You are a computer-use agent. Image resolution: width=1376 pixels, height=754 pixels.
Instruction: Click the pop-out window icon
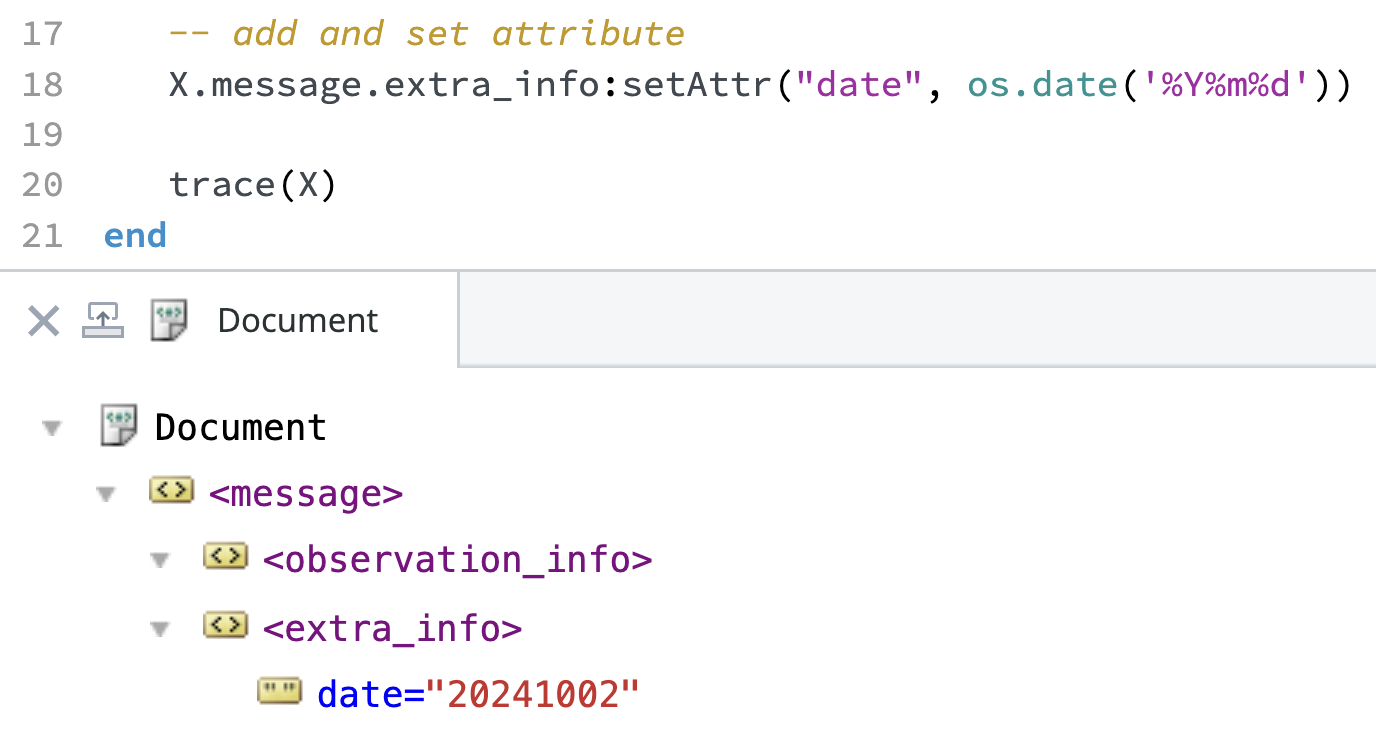tap(103, 321)
